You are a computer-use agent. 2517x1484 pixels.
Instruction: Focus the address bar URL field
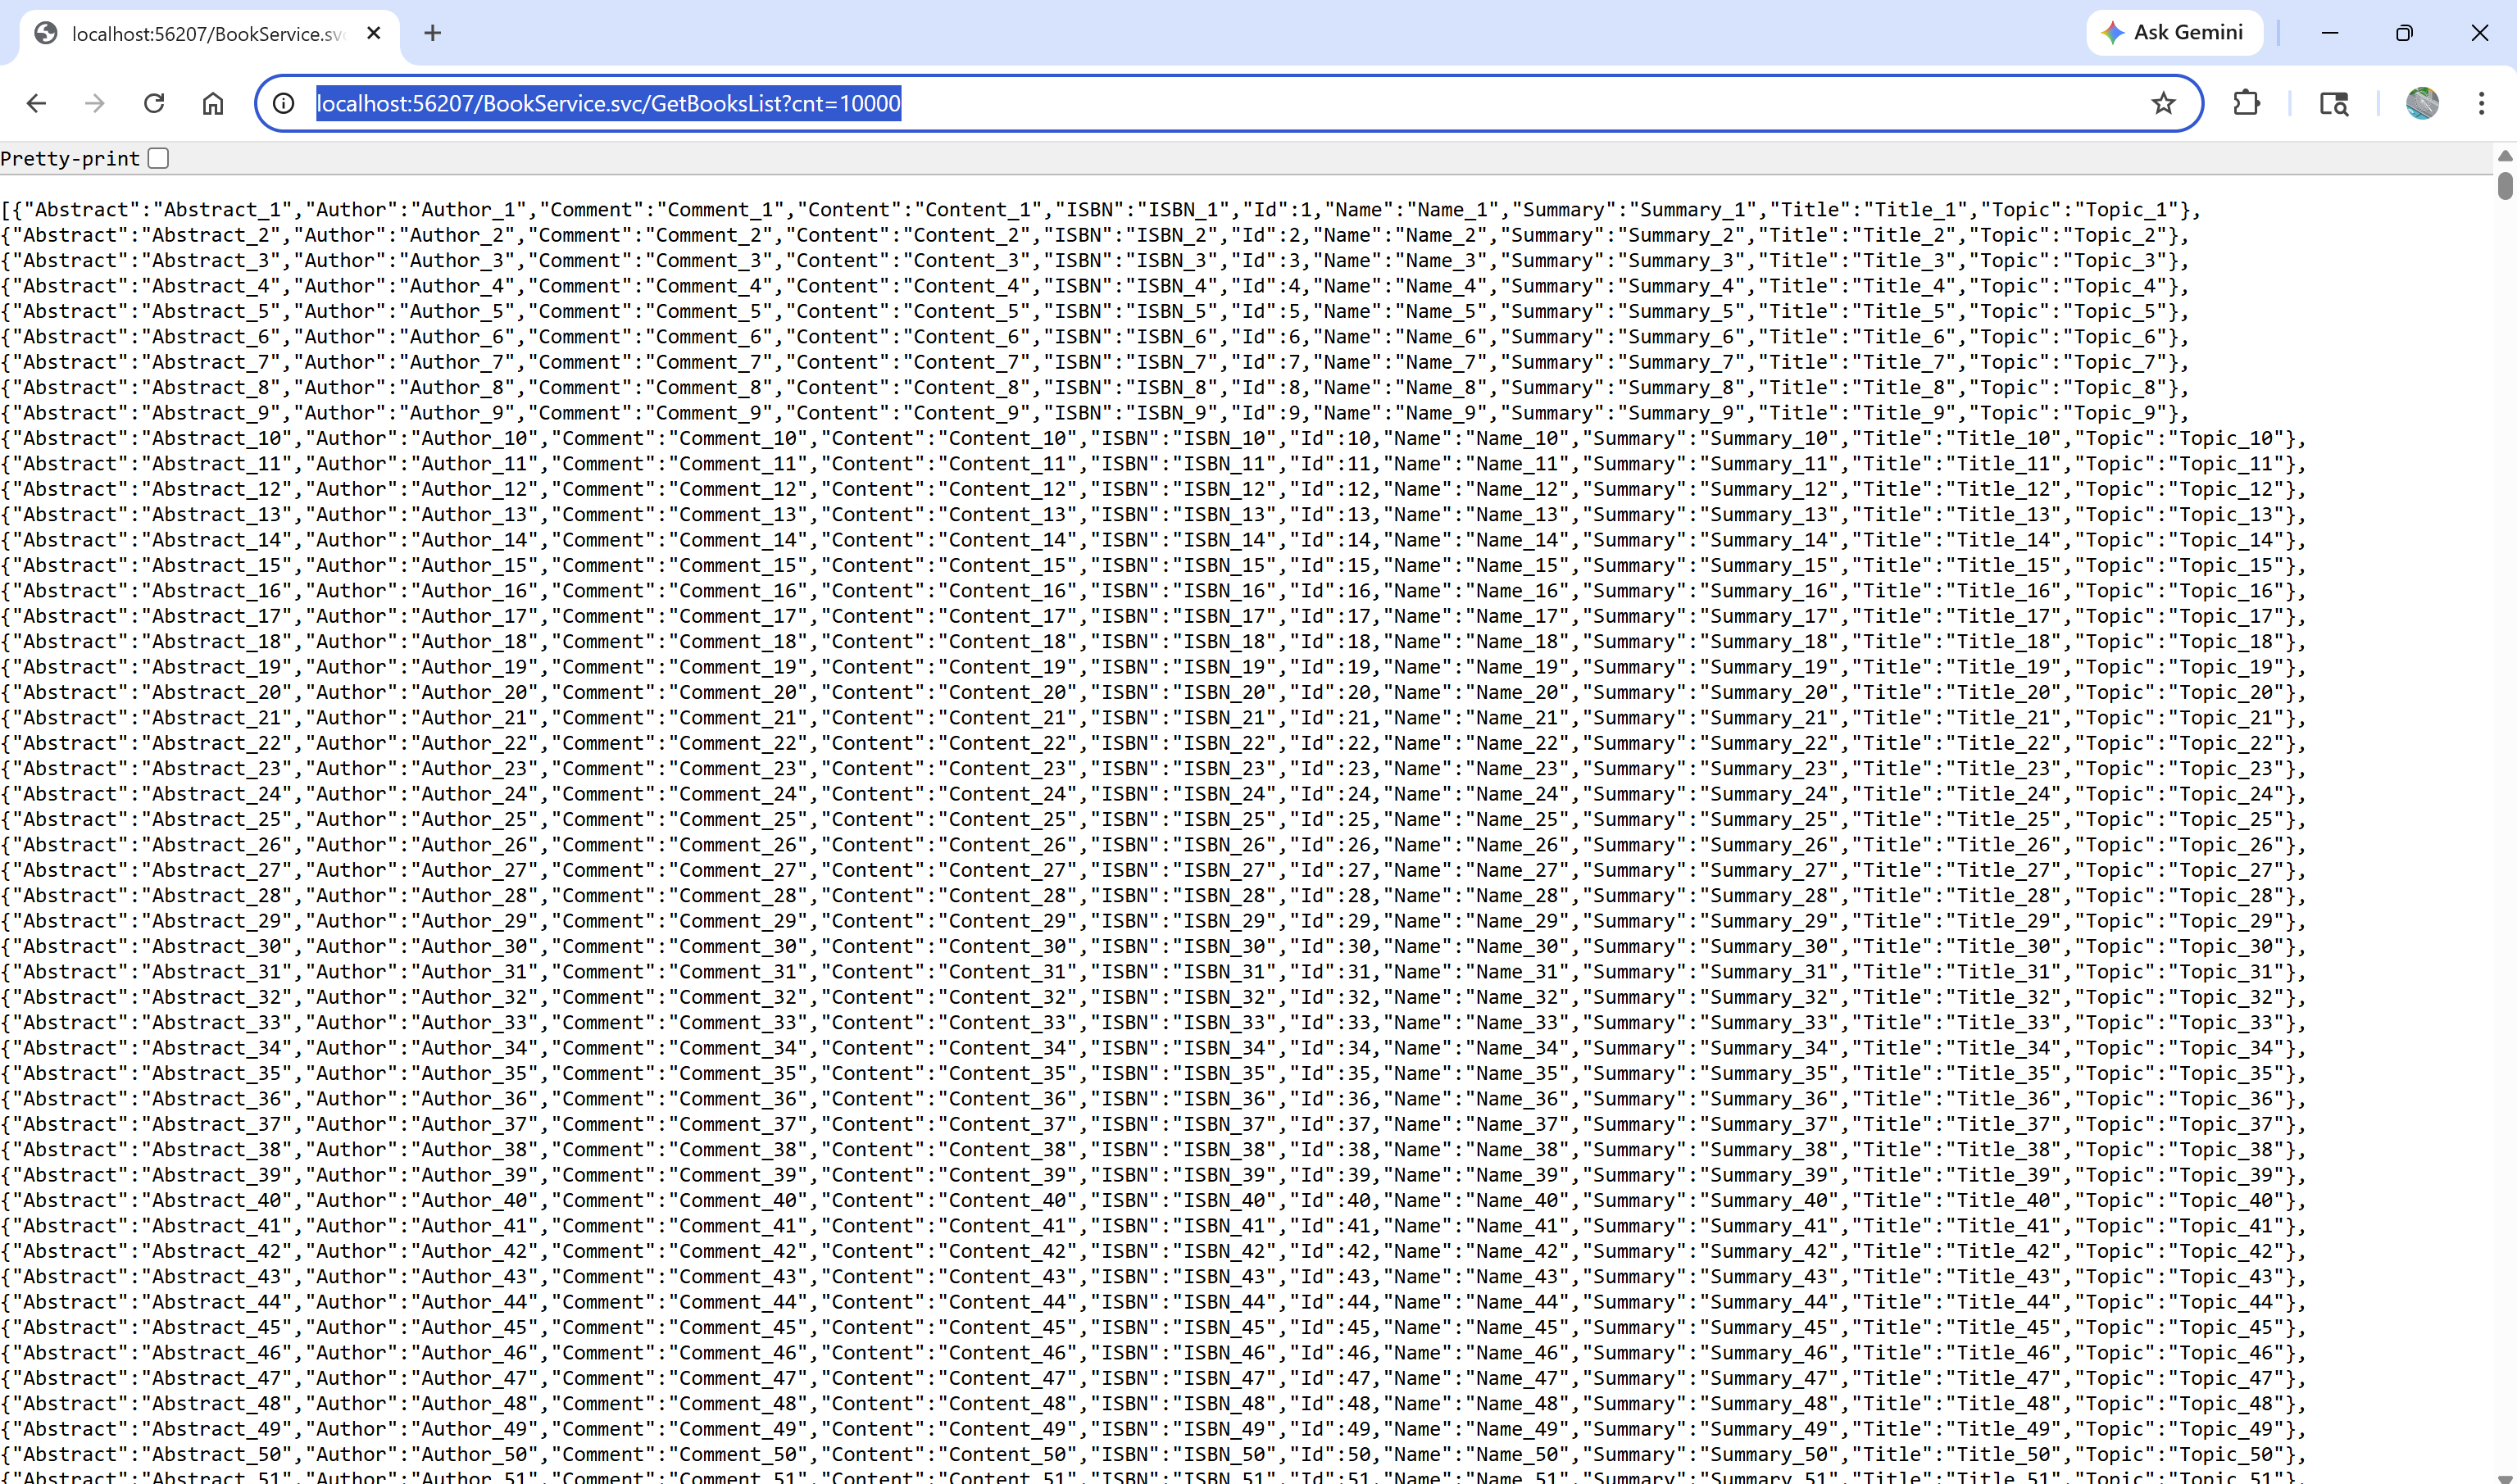pos(1220,103)
